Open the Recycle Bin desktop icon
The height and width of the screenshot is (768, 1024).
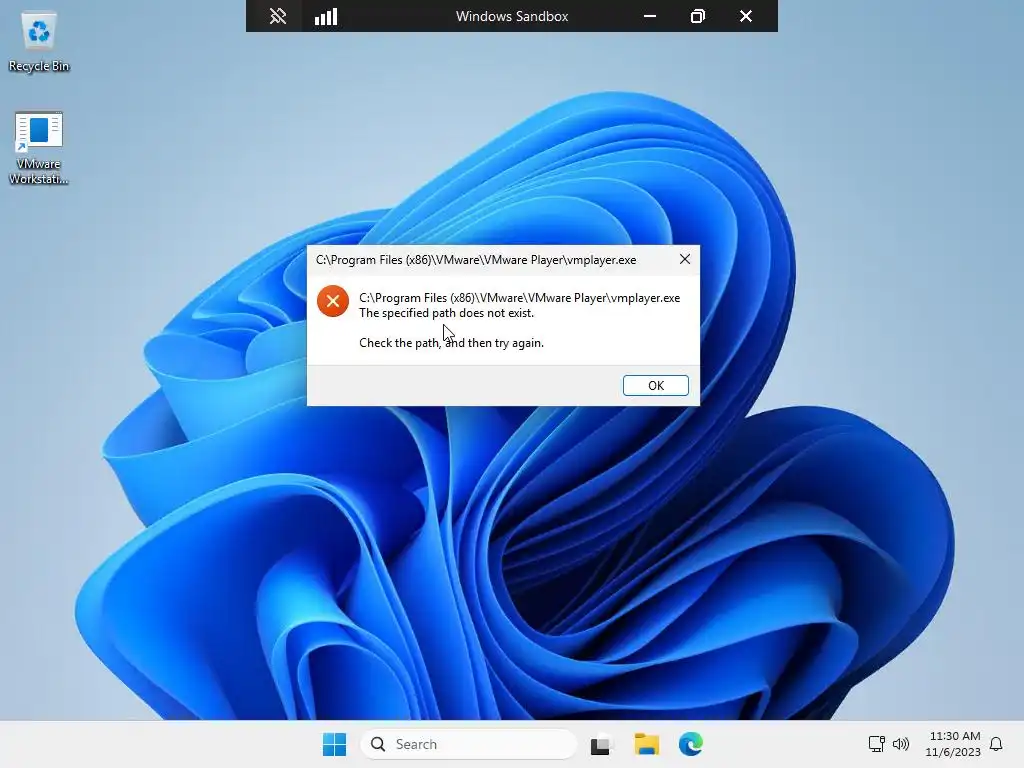click(39, 42)
